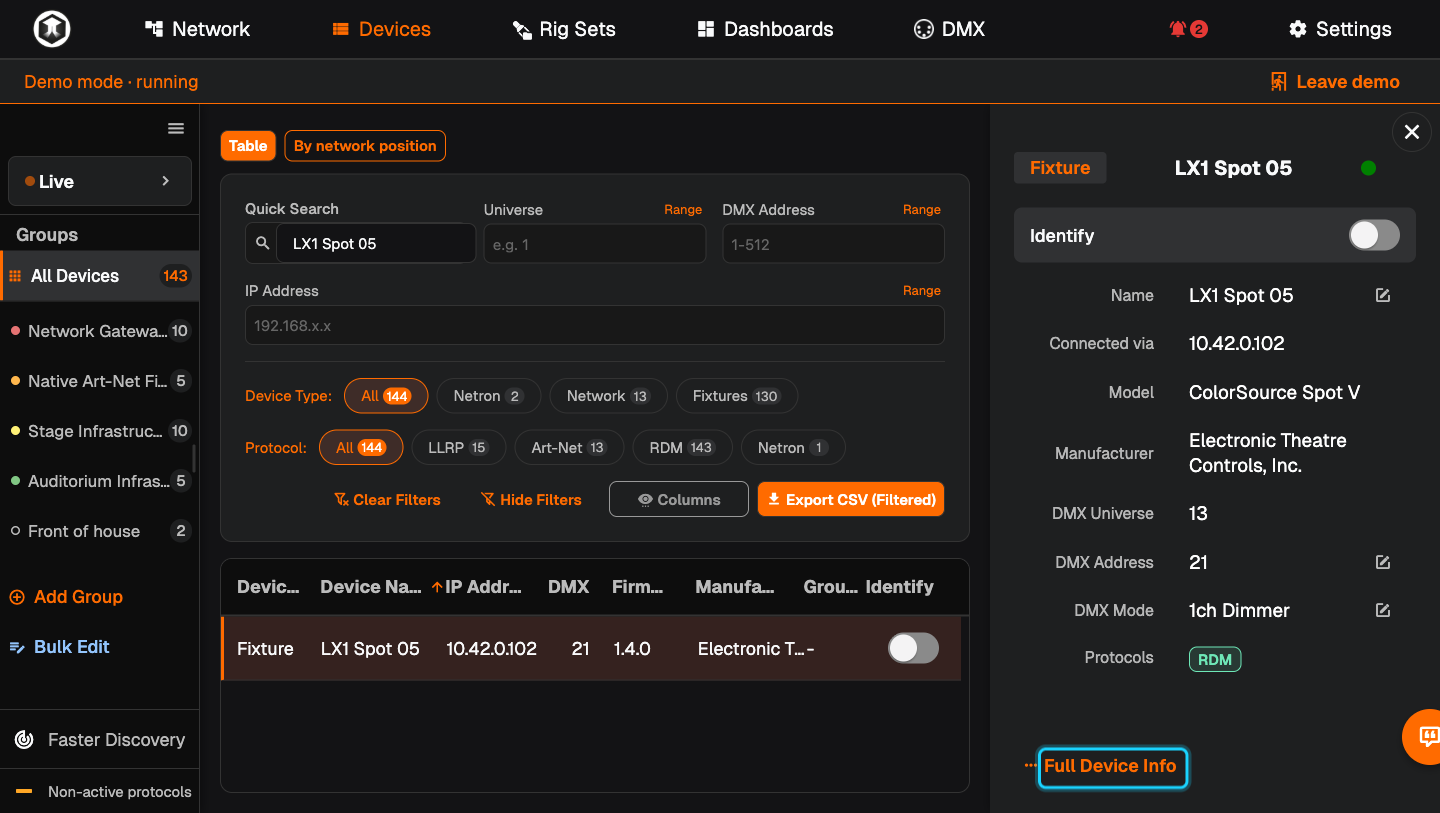Hide the filters panel
The height and width of the screenshot is (813, 1440).
pyautogui.click(x=531, y=499)
